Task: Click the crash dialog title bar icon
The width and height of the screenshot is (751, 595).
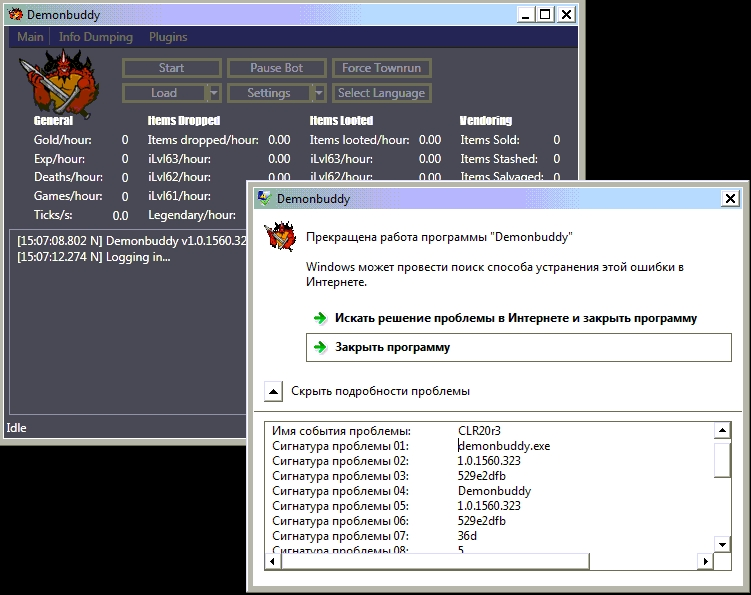Action: [x=263, y=199]
